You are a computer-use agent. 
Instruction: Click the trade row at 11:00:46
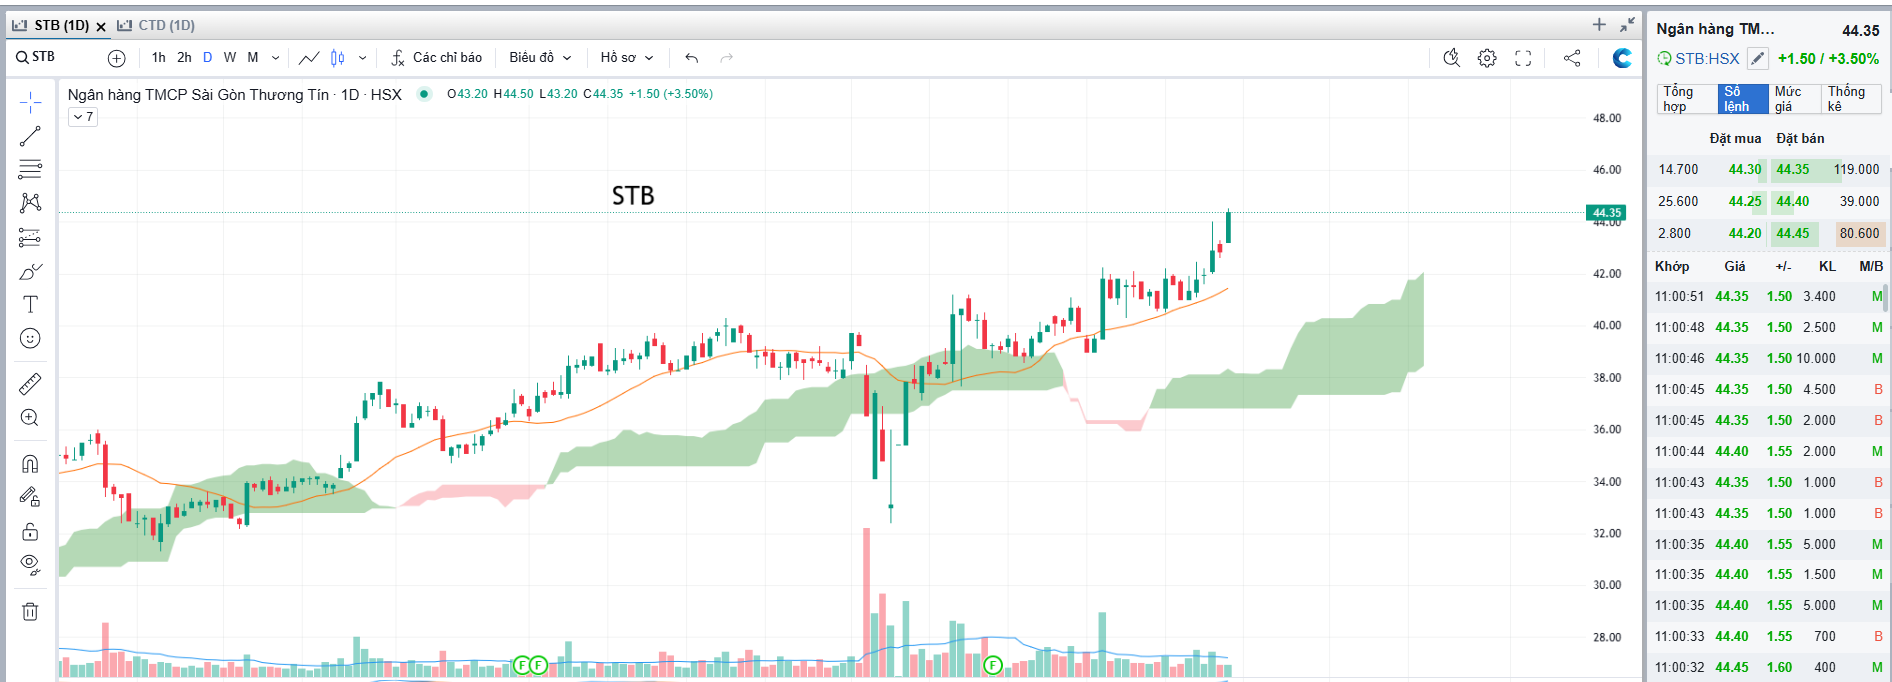pyautogui.click(x=1769, y=358)
